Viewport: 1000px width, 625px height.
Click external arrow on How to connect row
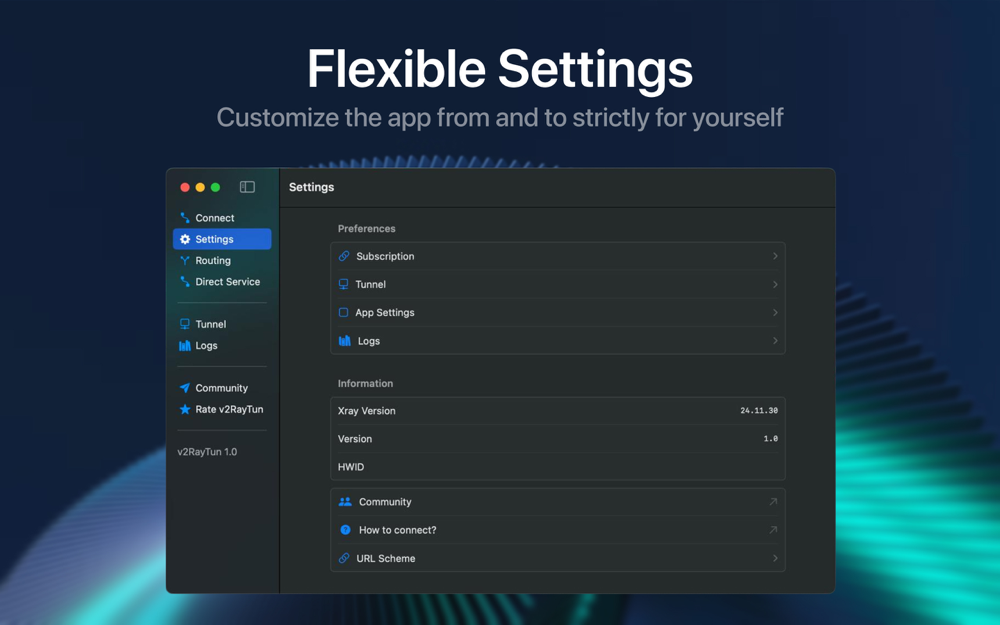coord(773,530)
